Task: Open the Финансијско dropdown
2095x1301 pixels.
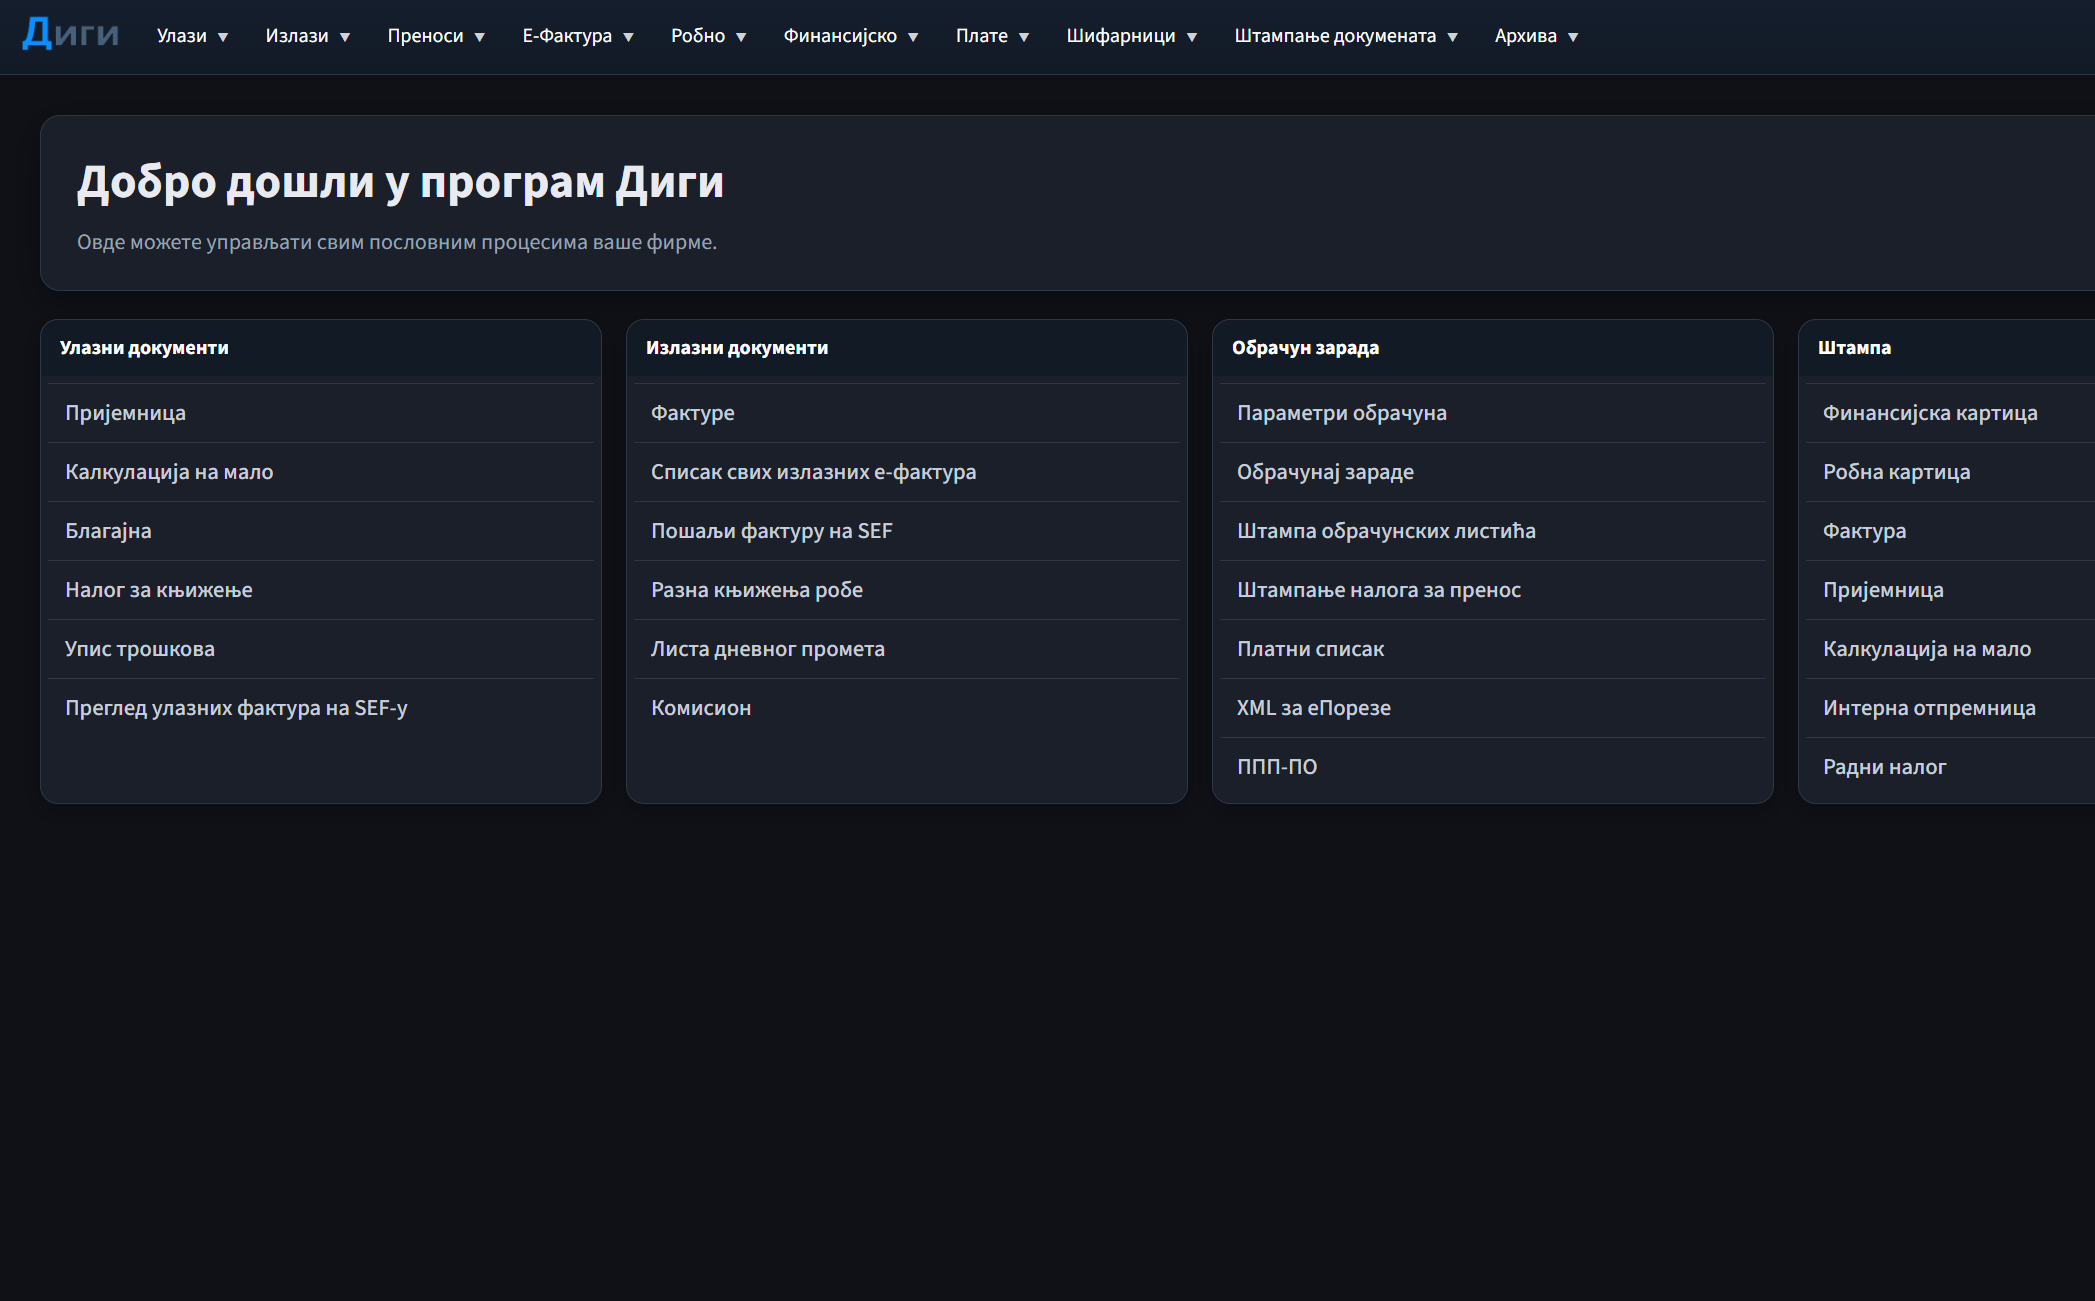Action: (850, 36)
